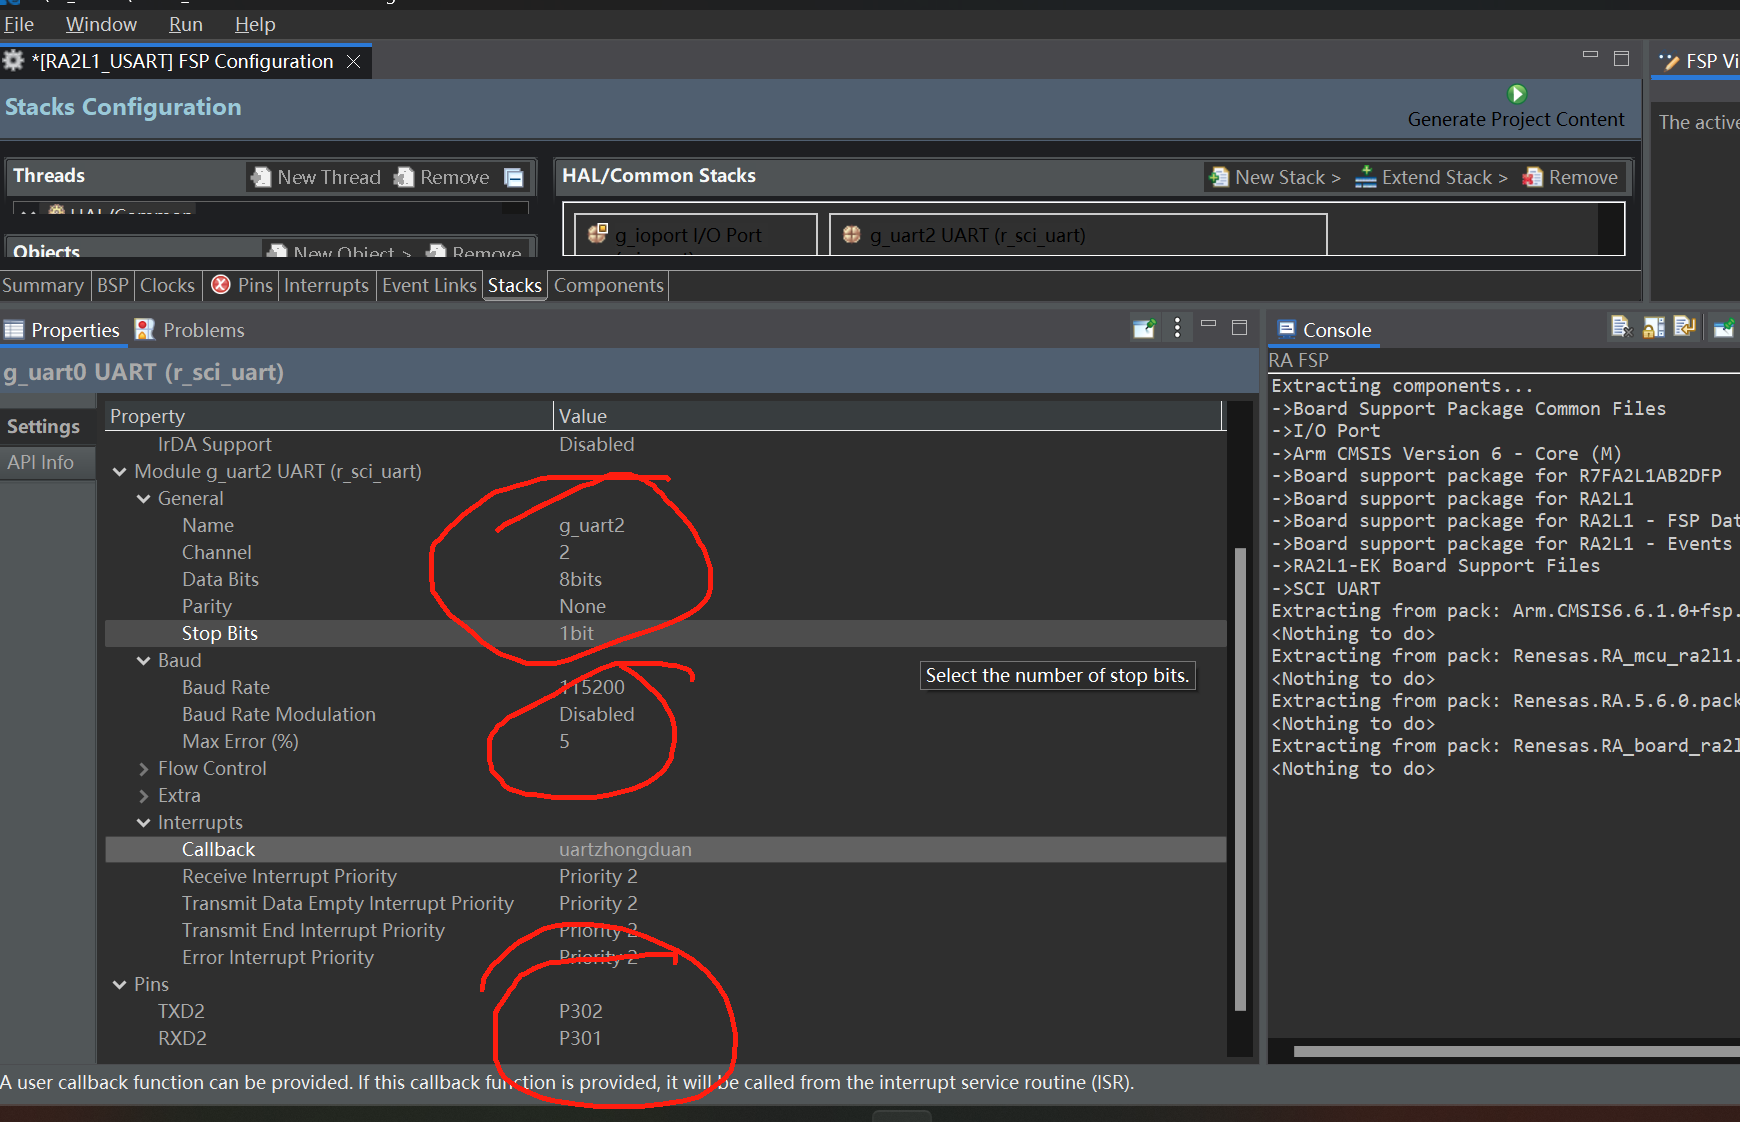The height and width of the screenshot is (1122, 1740).
Task: Click the Property column header
Action: click(329, 416)
